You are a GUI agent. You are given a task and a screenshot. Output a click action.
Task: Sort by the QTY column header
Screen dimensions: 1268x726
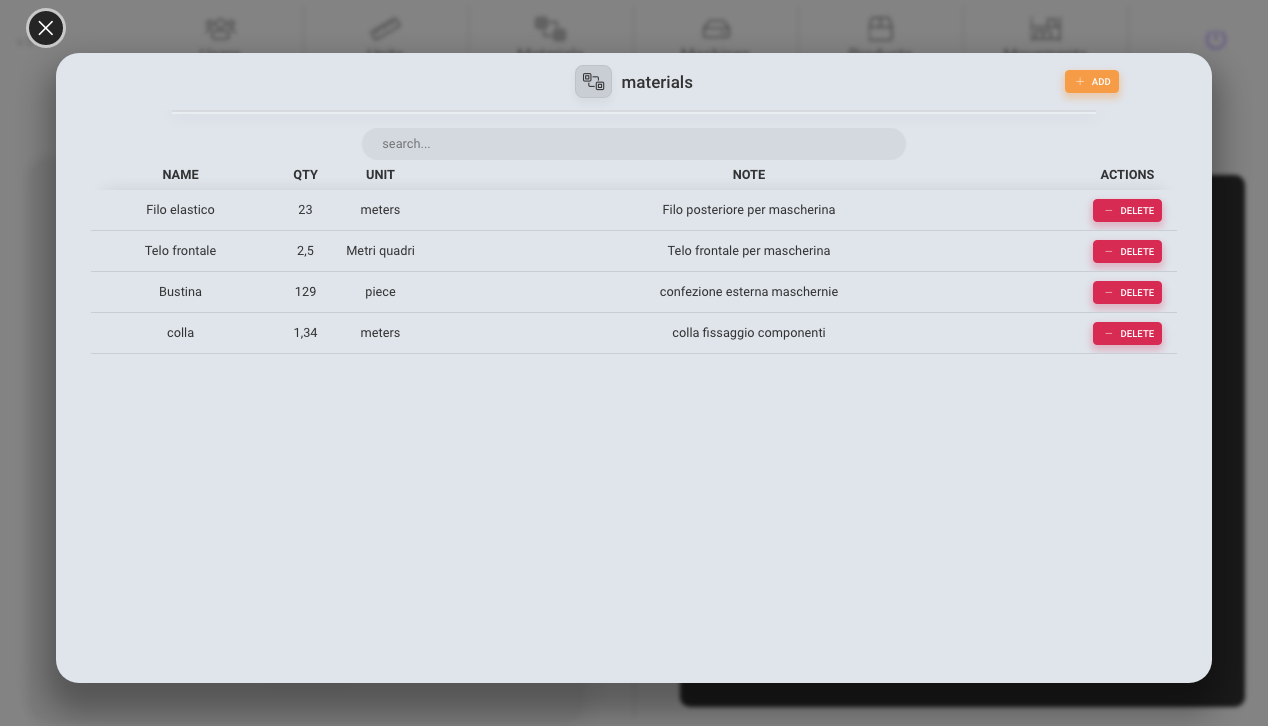pos(305,175)
